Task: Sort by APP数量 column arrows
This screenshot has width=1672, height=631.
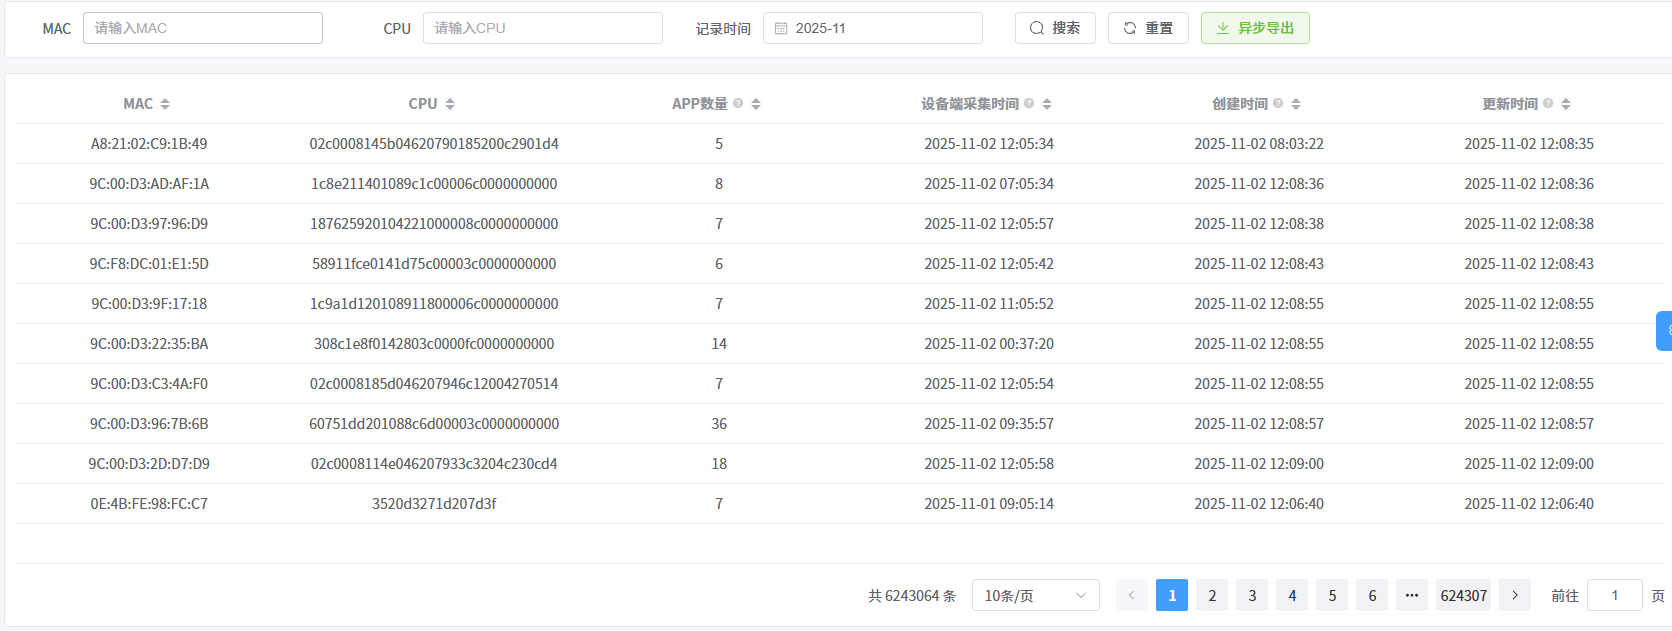Action: click(756, 104)
